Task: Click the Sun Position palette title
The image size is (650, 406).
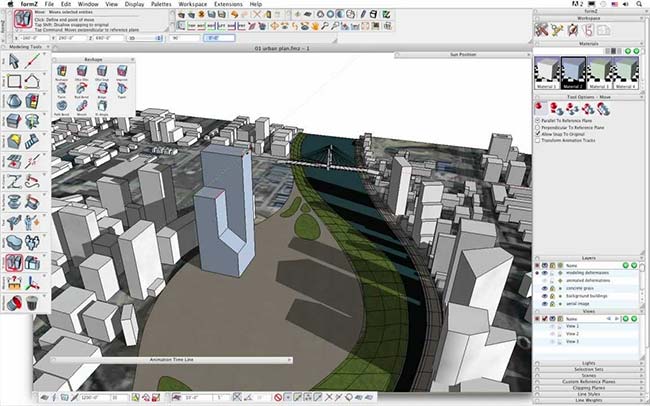Action: tap(463, 55)
